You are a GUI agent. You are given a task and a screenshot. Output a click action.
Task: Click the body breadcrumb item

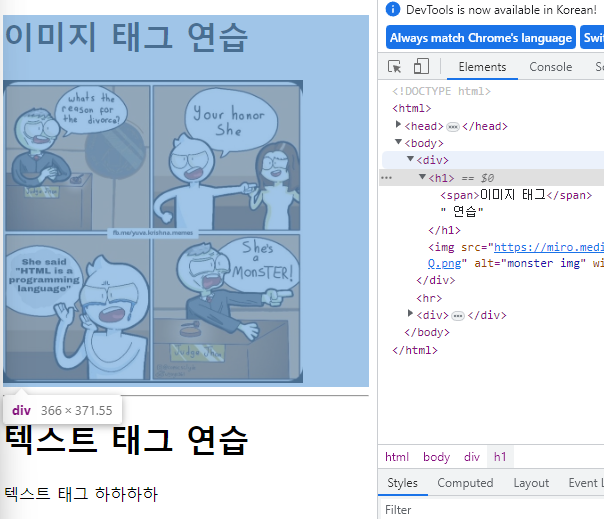[436, 457]
